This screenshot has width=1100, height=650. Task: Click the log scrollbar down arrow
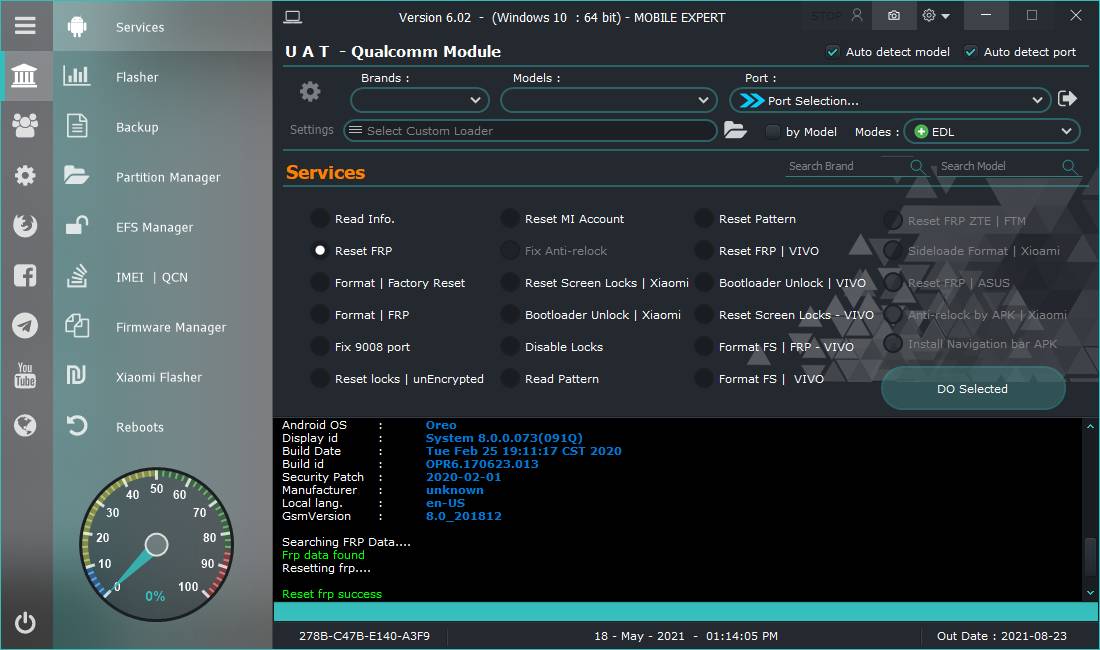pyautogui.click(x=1089, y=593)
